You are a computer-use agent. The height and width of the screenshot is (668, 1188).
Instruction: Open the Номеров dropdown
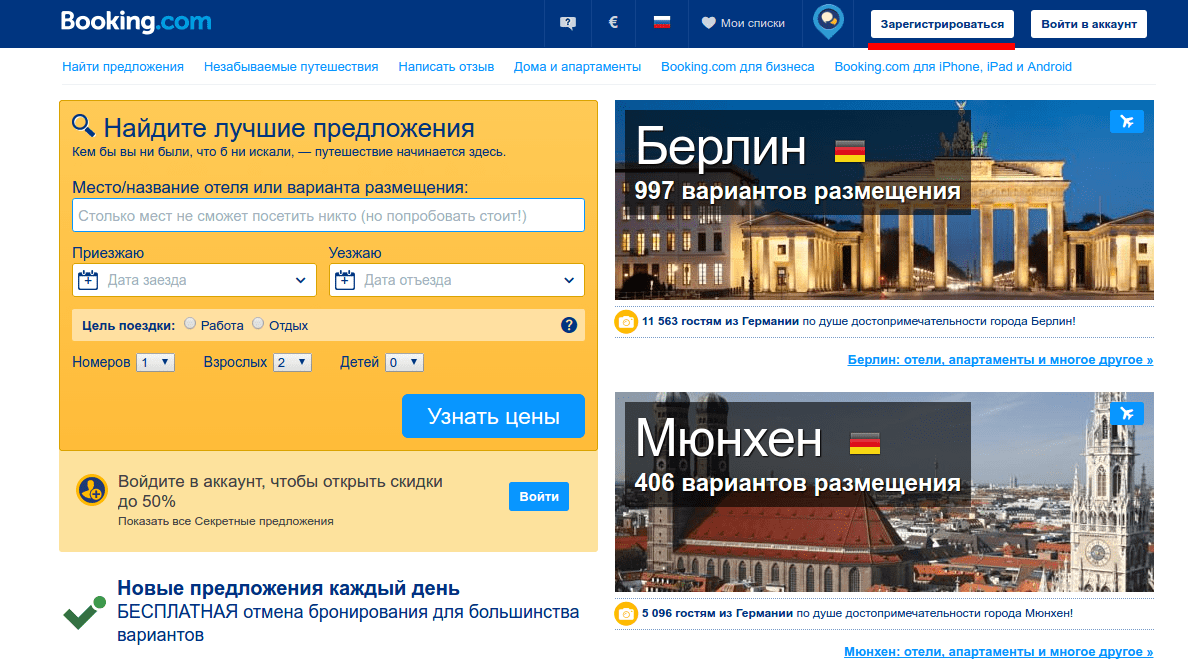pyautogui.click(x=155, y=362)
